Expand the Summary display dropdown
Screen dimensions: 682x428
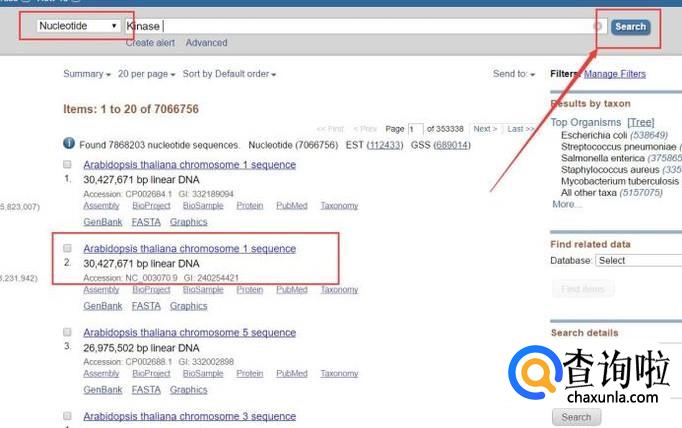[x=87, y=74]
